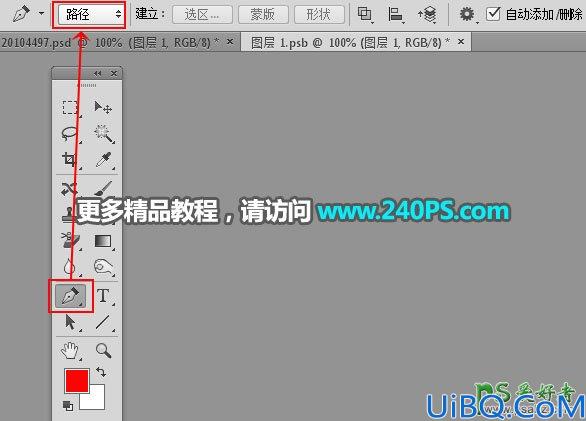The image size is (586, 421).
Task: Select the Content-Aware Move tool with crossed arrows
Action: click(69, 188)
